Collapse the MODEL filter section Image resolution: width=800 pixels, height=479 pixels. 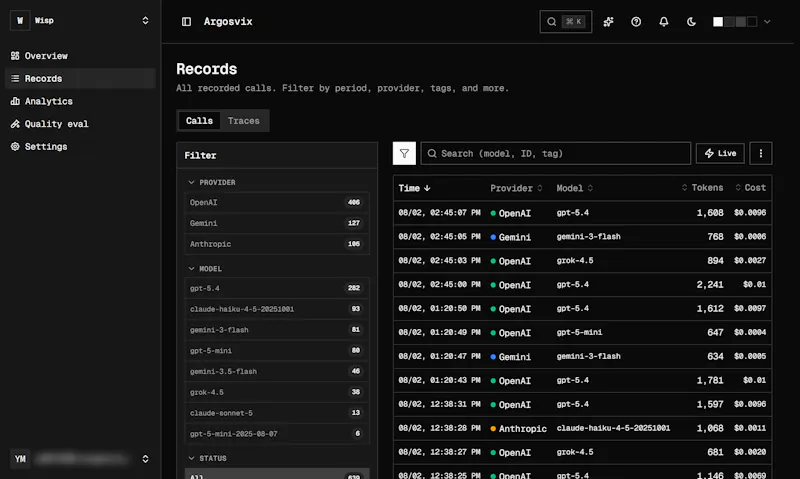pyautogui.click(x=205, y=268)
